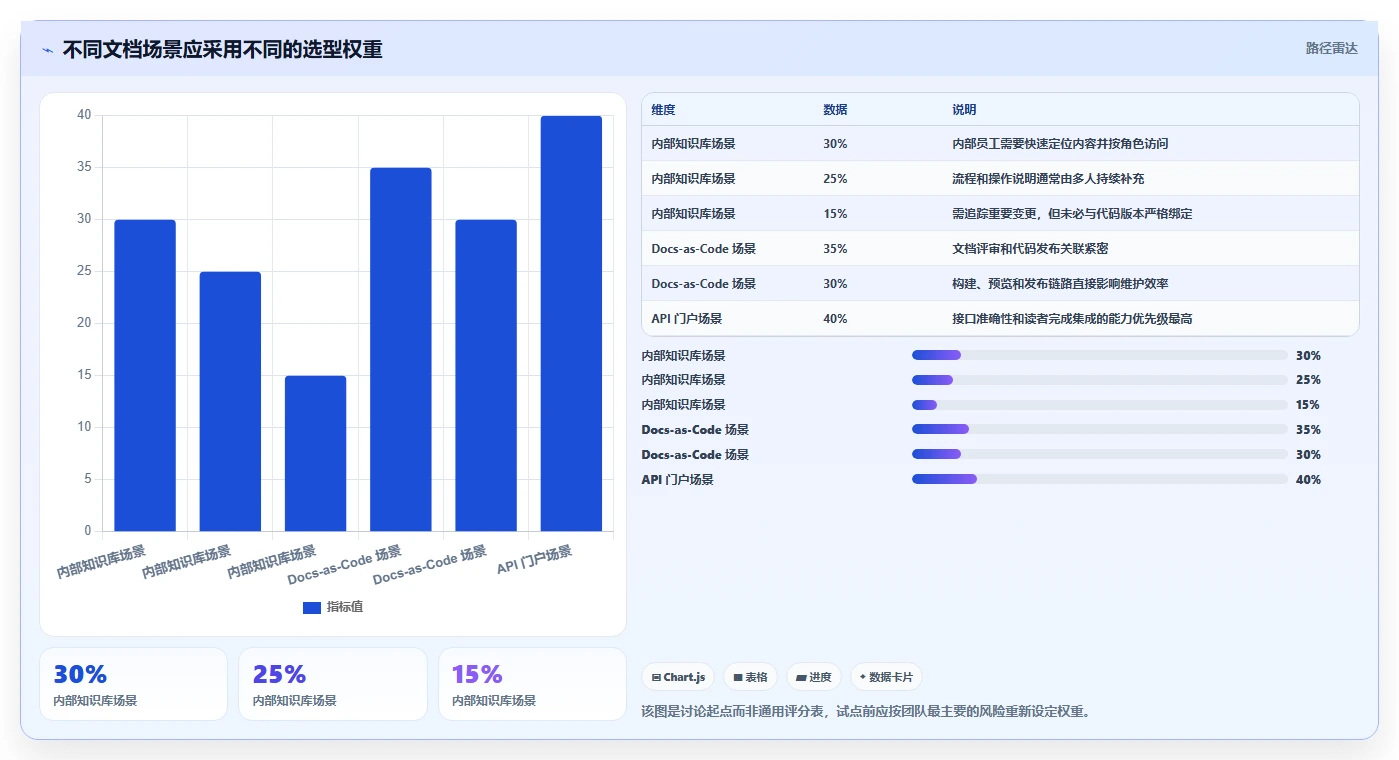Image resolution: width=1399 pixels, height=760 pixels.
Task: Click the 维度 column header
Action: tap(663, 110)
